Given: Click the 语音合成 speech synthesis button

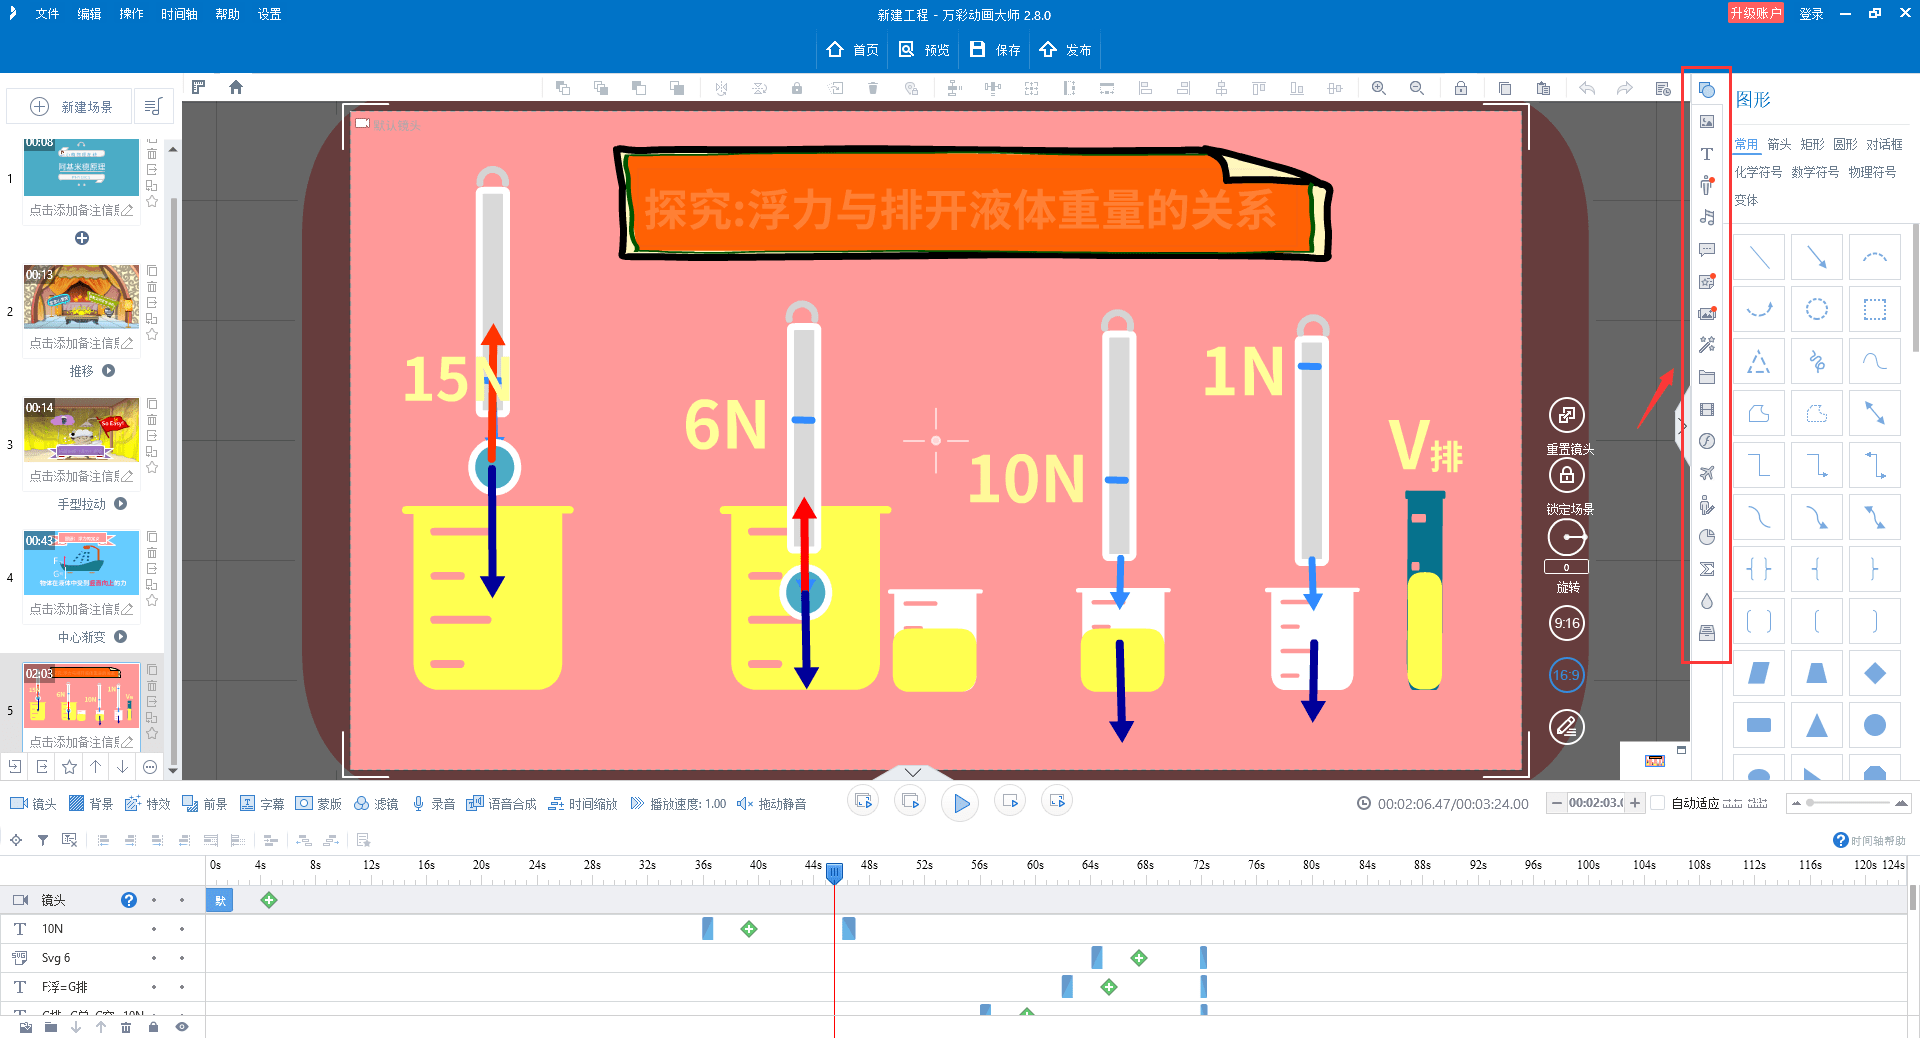Looking at the screenshot, I should pyautogui.click(x=501, y=804).
